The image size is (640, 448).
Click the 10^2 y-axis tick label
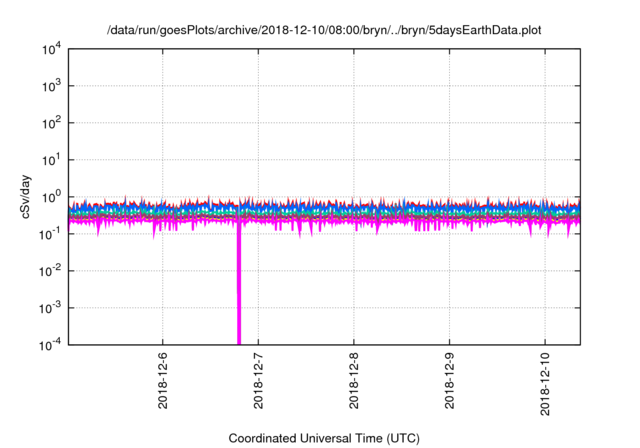click(51, 124)
